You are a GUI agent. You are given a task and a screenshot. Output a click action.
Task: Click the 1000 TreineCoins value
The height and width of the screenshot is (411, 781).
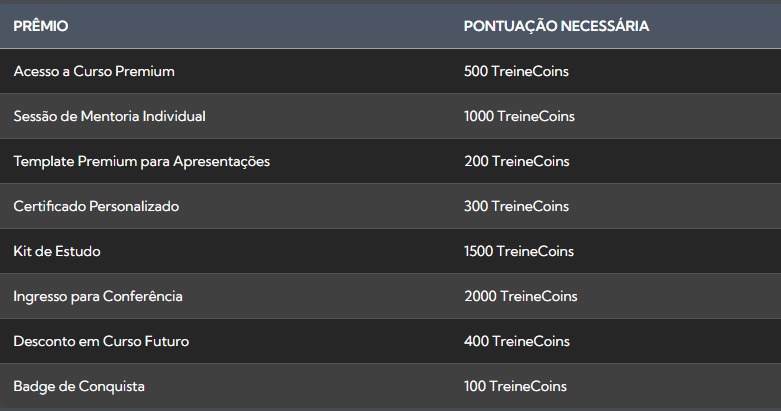(519, 116)
